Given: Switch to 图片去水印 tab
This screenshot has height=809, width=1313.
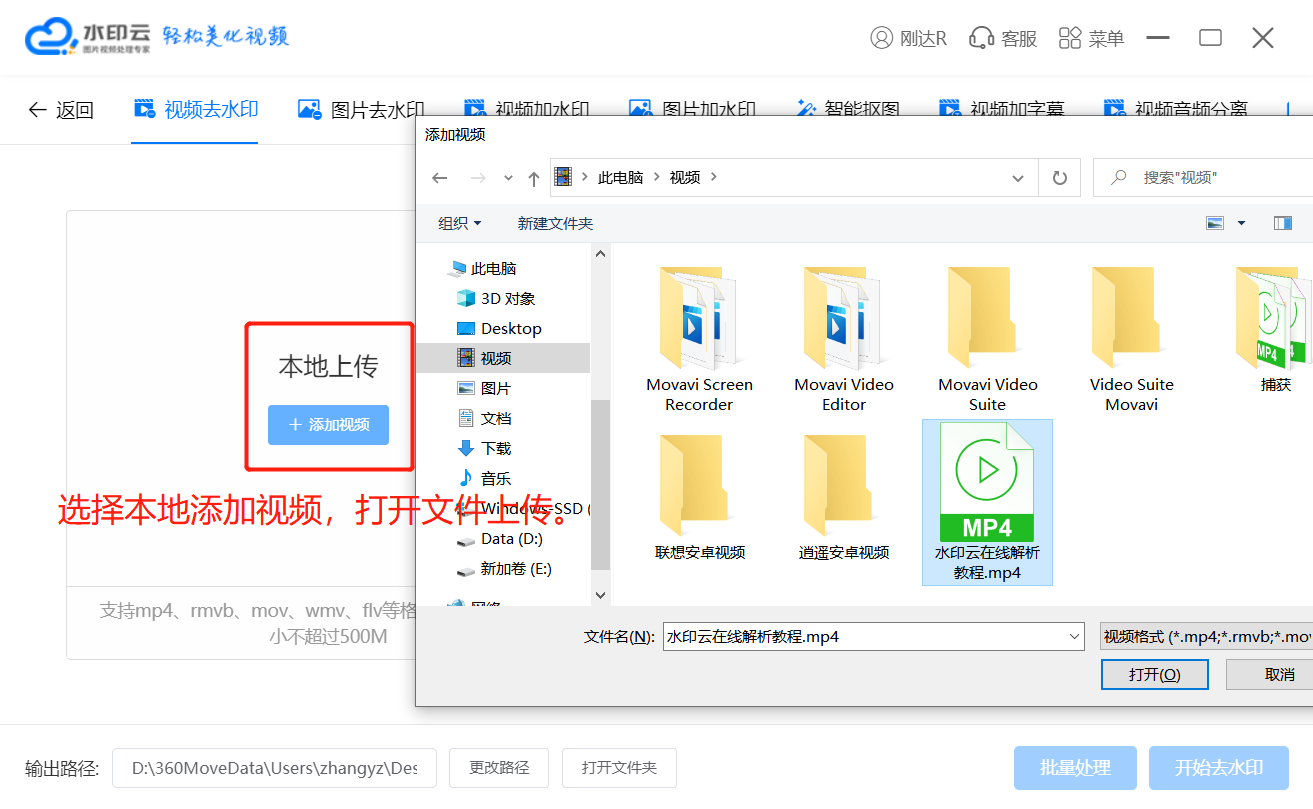Looking at the screenshot, I should tap(361, 110).
